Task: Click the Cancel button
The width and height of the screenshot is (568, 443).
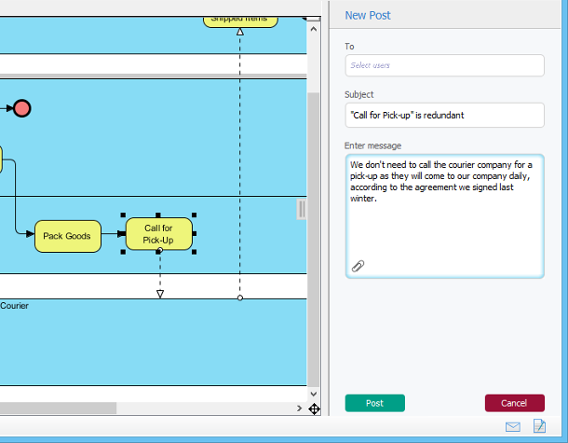Action: tap(515, 403)
